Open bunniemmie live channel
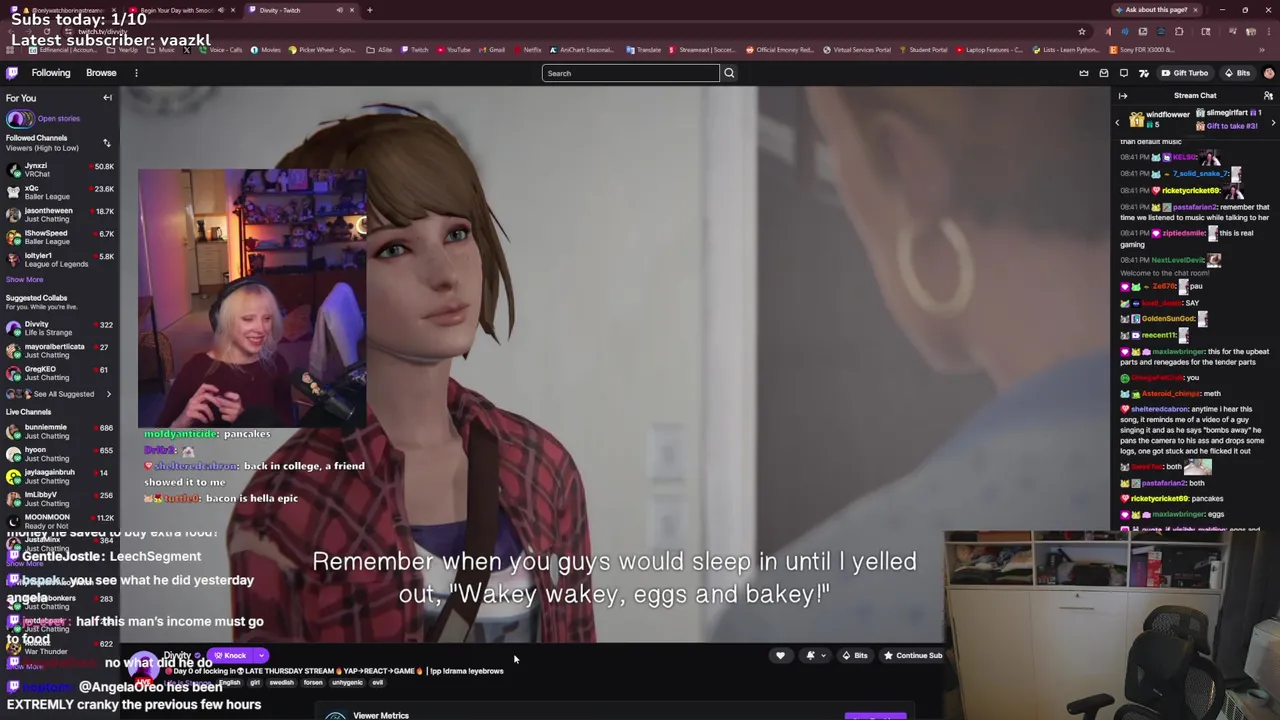 tap(60, 431)
